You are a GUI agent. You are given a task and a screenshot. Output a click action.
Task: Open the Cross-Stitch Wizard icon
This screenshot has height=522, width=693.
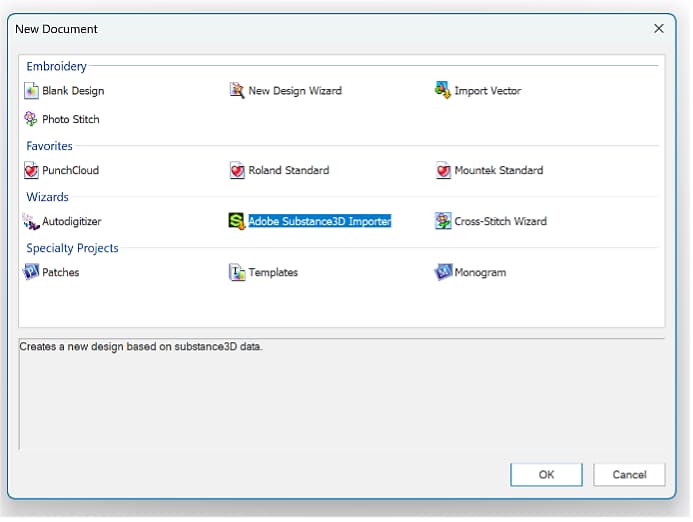(x=443, y=222)
